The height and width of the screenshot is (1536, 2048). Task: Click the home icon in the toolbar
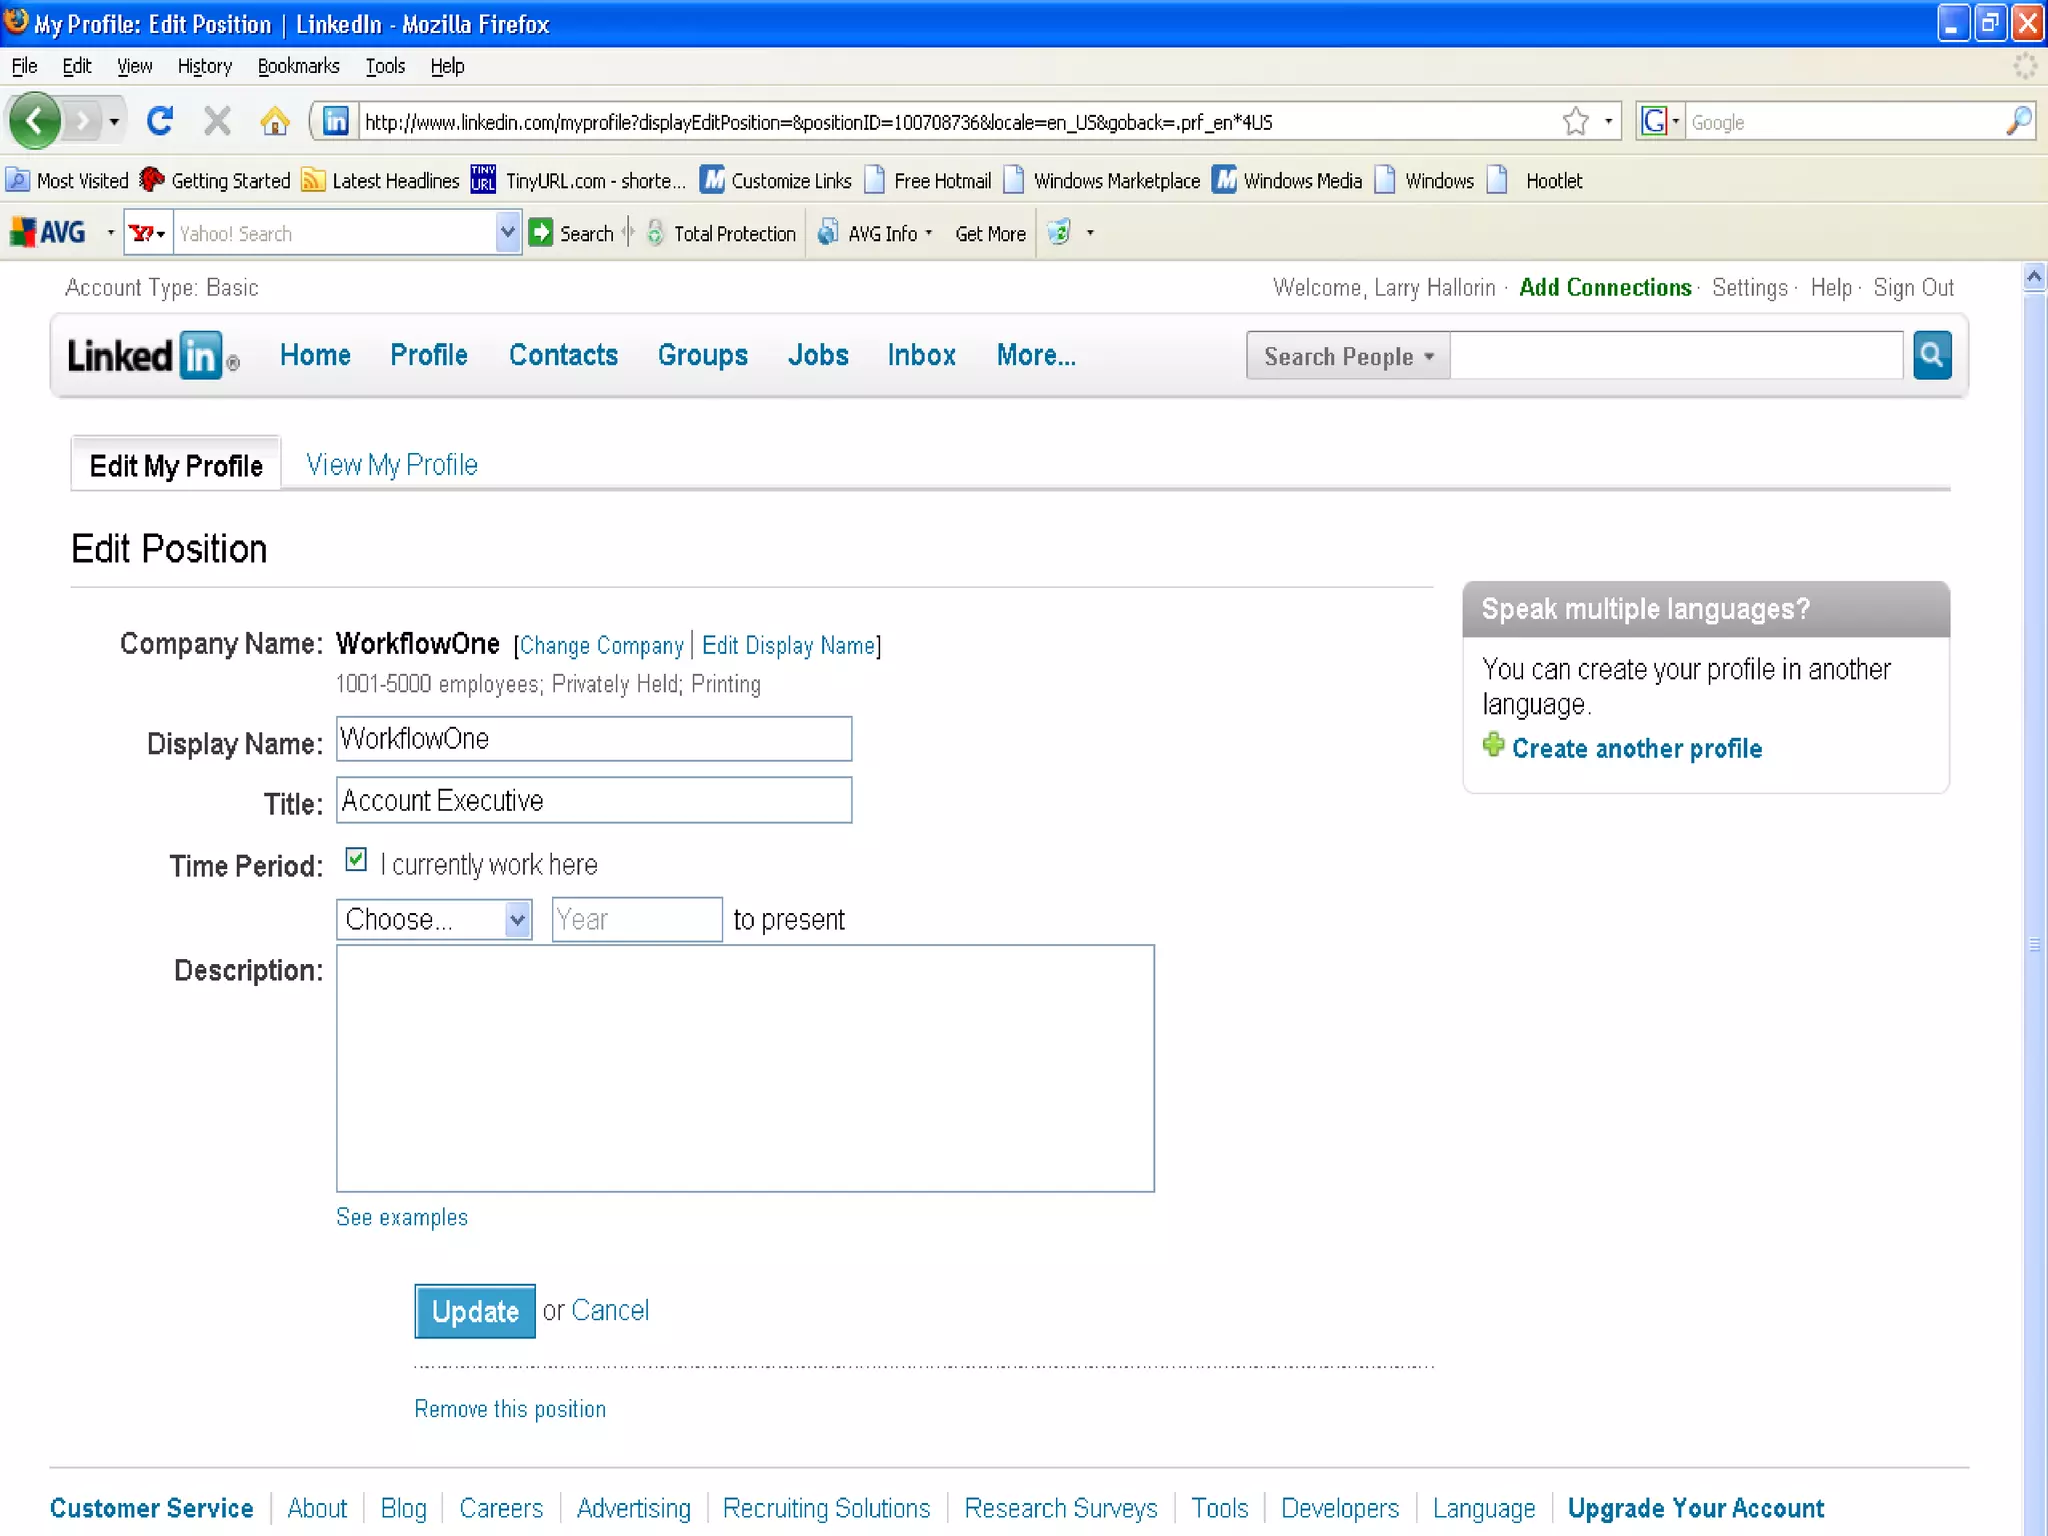pyautogui.click(x=274, y=121)
